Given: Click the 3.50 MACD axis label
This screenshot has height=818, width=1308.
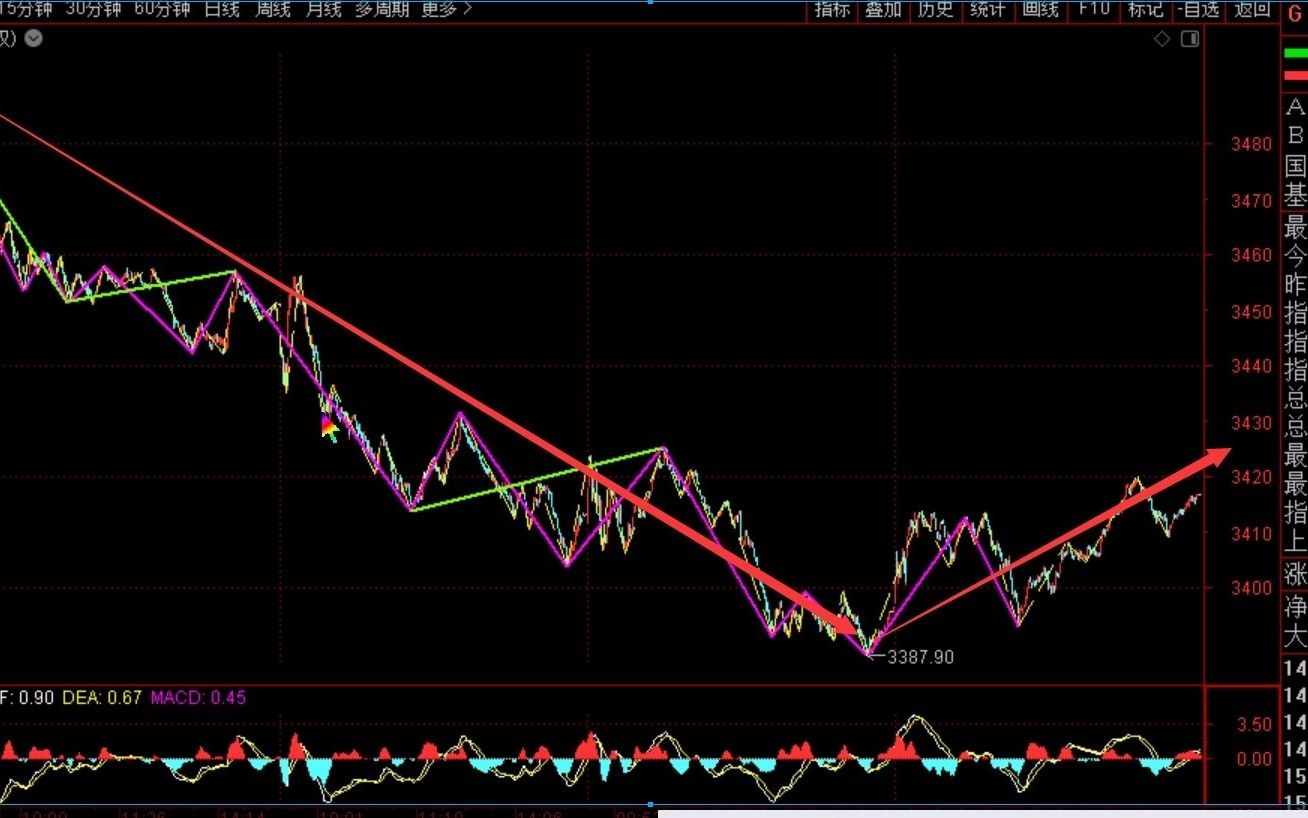Looking at the screenshot, I should [1254, 723].
